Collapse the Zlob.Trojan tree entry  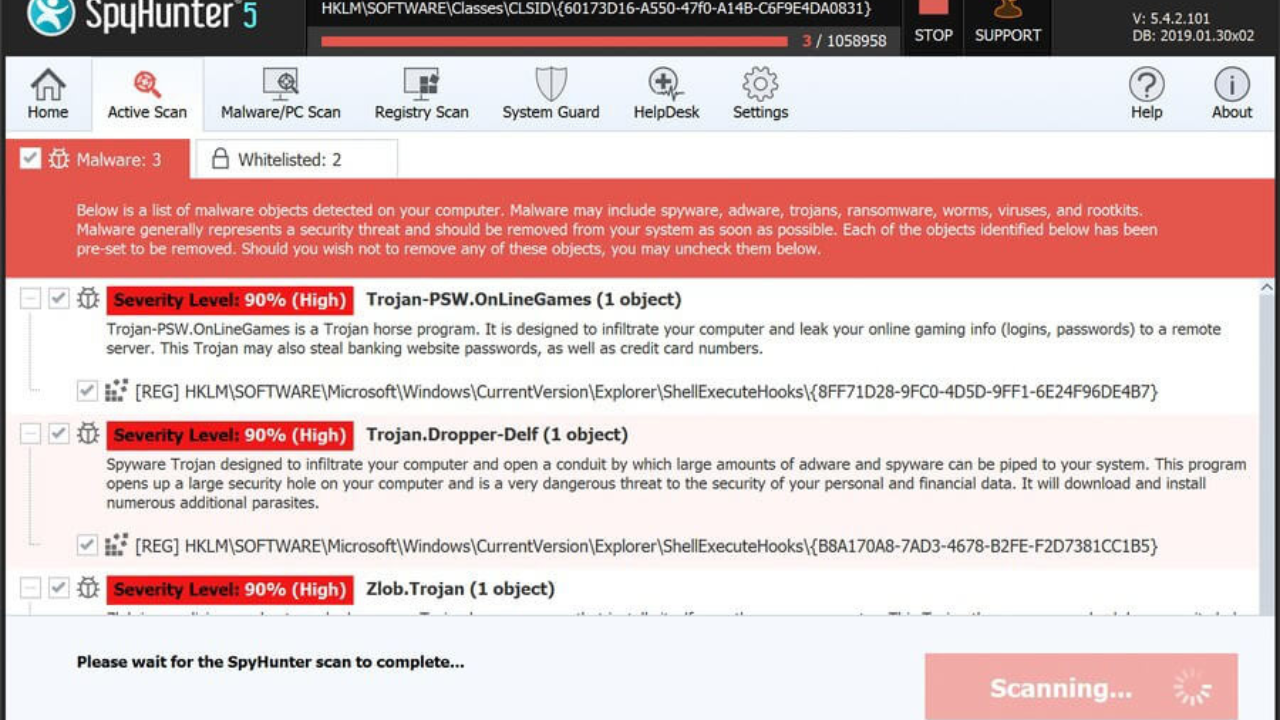click(x=31, y=588)
